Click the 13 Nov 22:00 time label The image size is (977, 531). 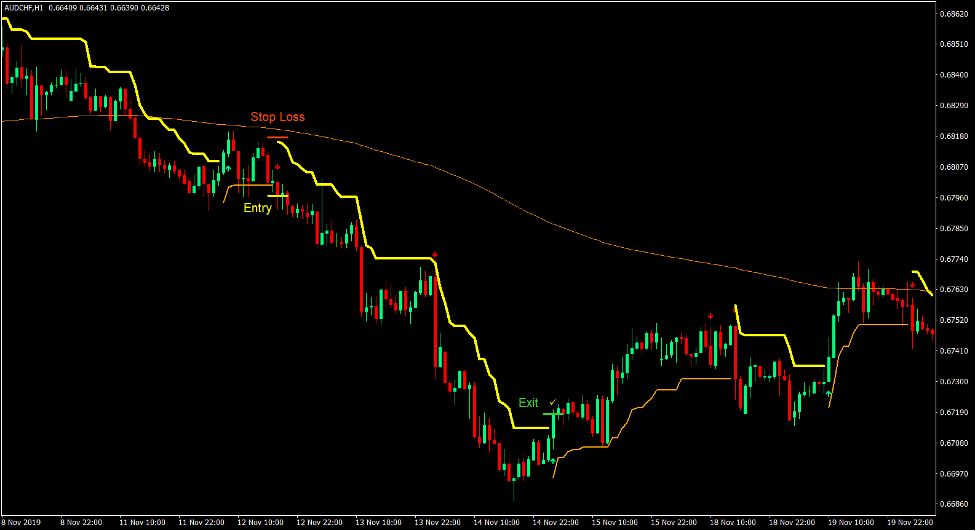point(439,522)
